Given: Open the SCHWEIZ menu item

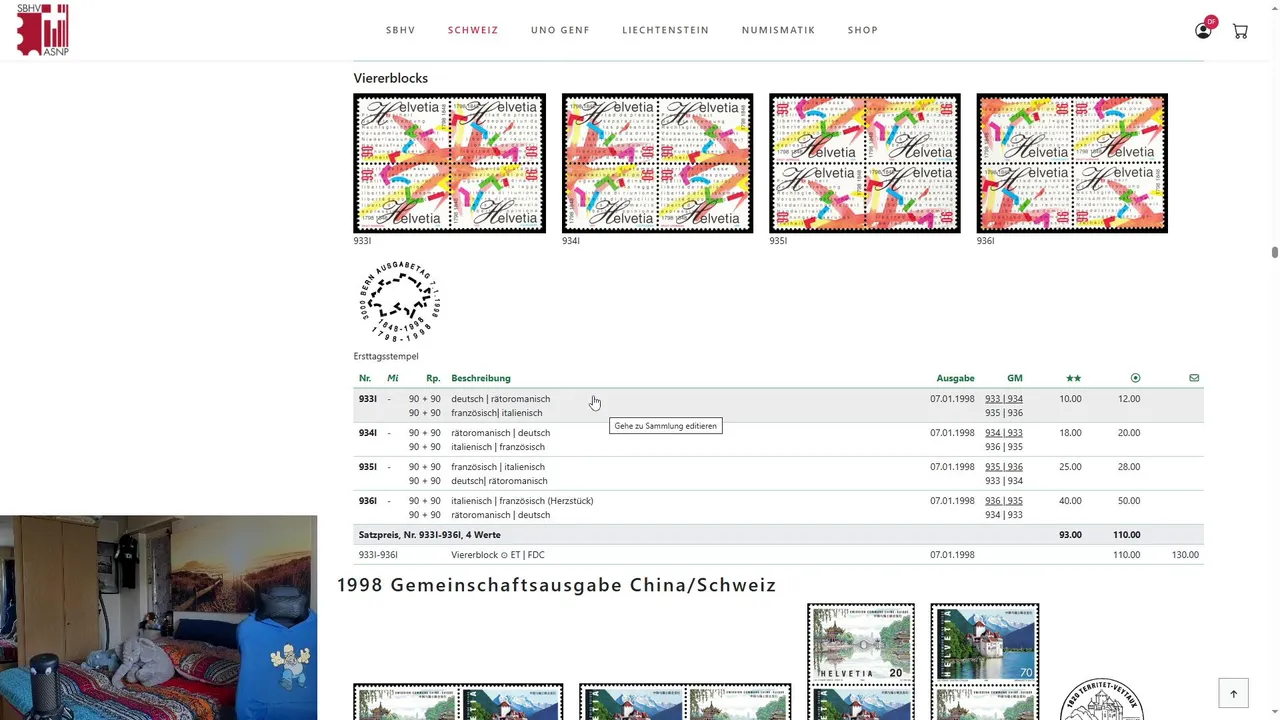Looking at the screenshot, I should coord(473,30).
